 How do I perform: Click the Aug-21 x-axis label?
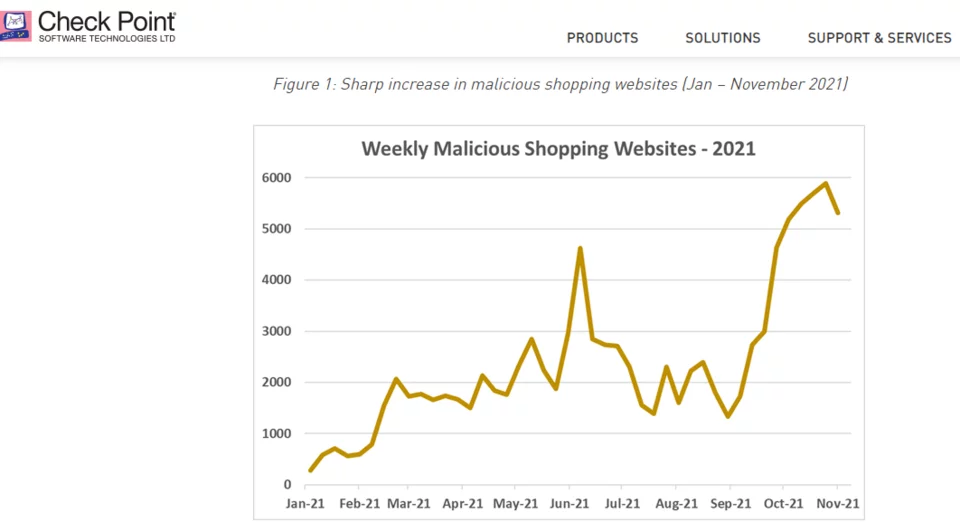pos(677,503)
